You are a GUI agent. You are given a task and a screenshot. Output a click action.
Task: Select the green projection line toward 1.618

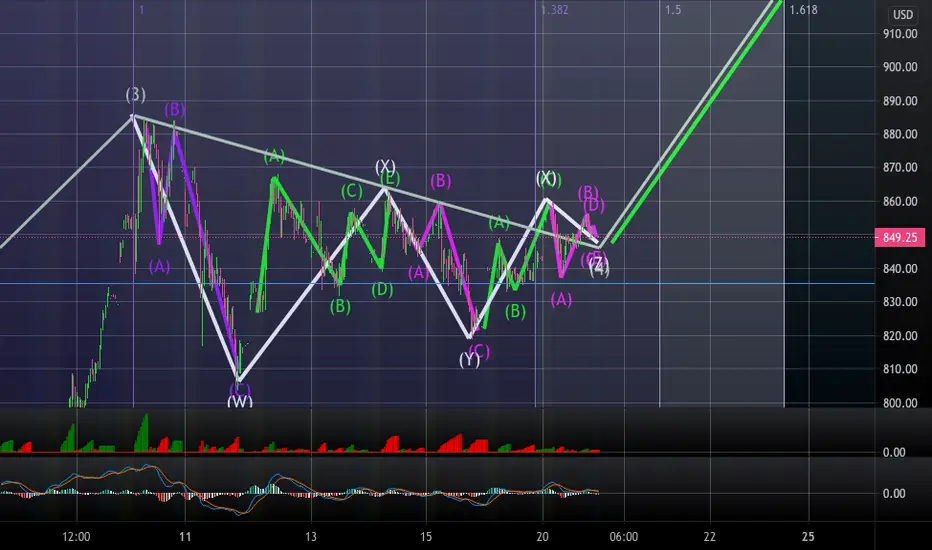(697, 121)
